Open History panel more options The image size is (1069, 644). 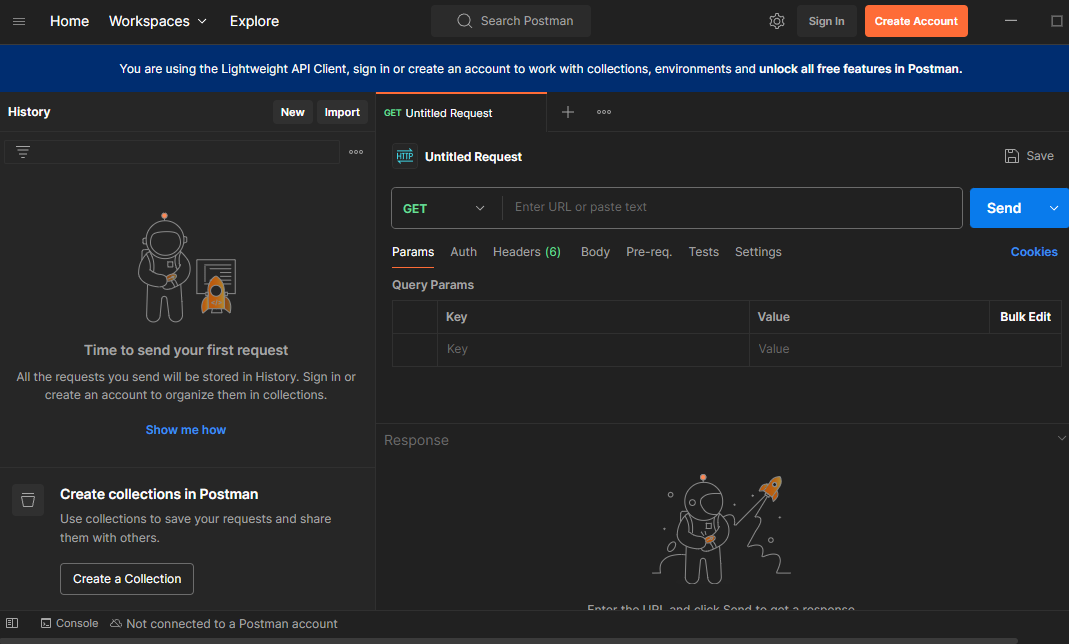[x=356, y=152]
